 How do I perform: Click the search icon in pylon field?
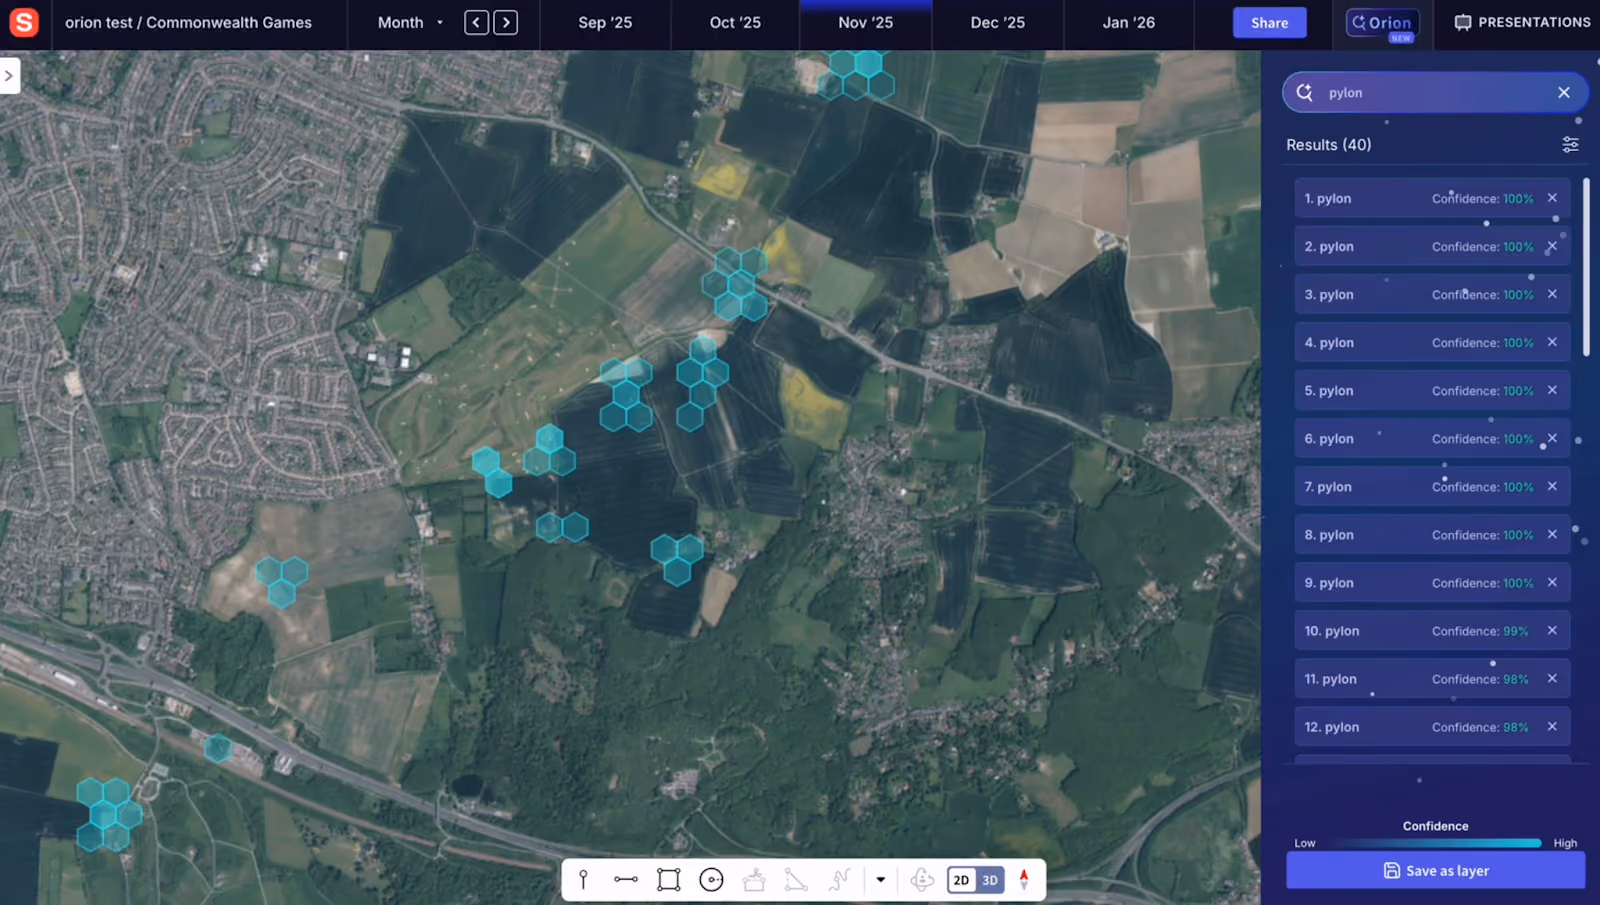click(1305, 92)
